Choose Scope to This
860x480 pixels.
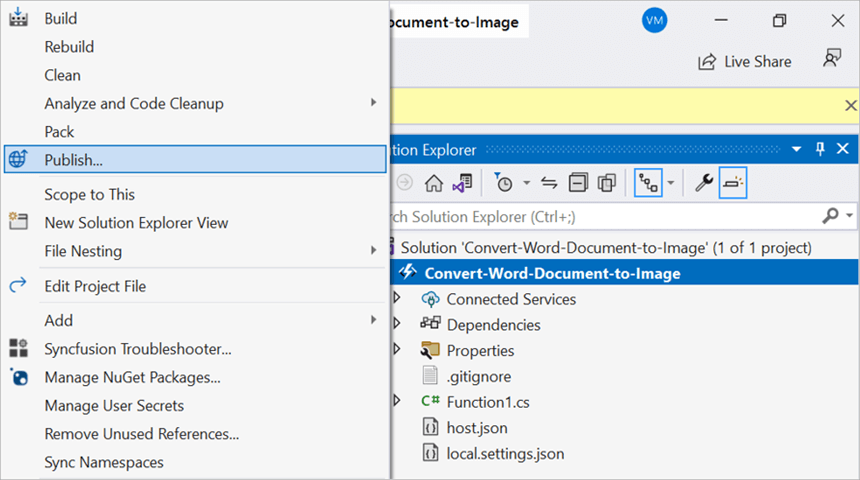pyautogui.click(x=89, y=195)
